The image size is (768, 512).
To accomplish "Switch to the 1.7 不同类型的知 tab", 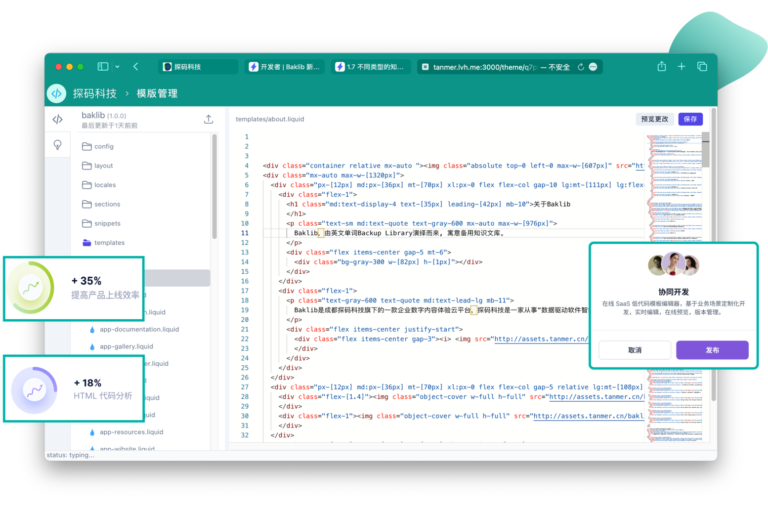I will tap(370, 67).
